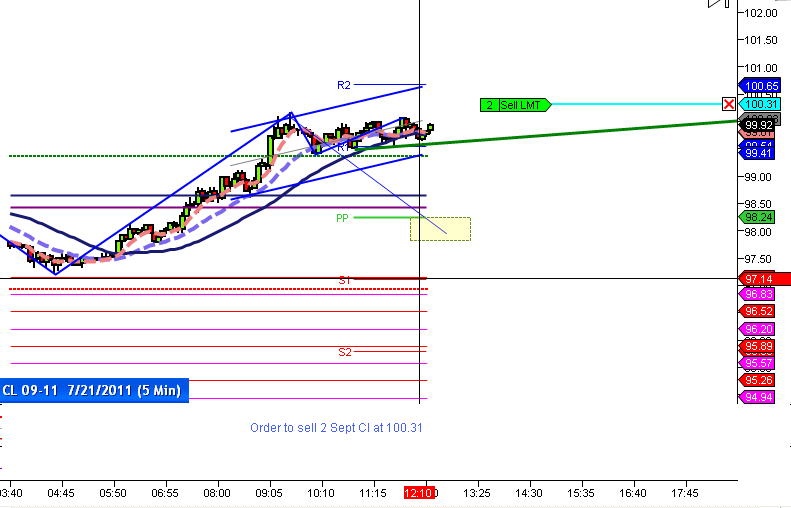791x508 pixels.
Task: Click the 14:30 time axis label
Action: [529, 493]
